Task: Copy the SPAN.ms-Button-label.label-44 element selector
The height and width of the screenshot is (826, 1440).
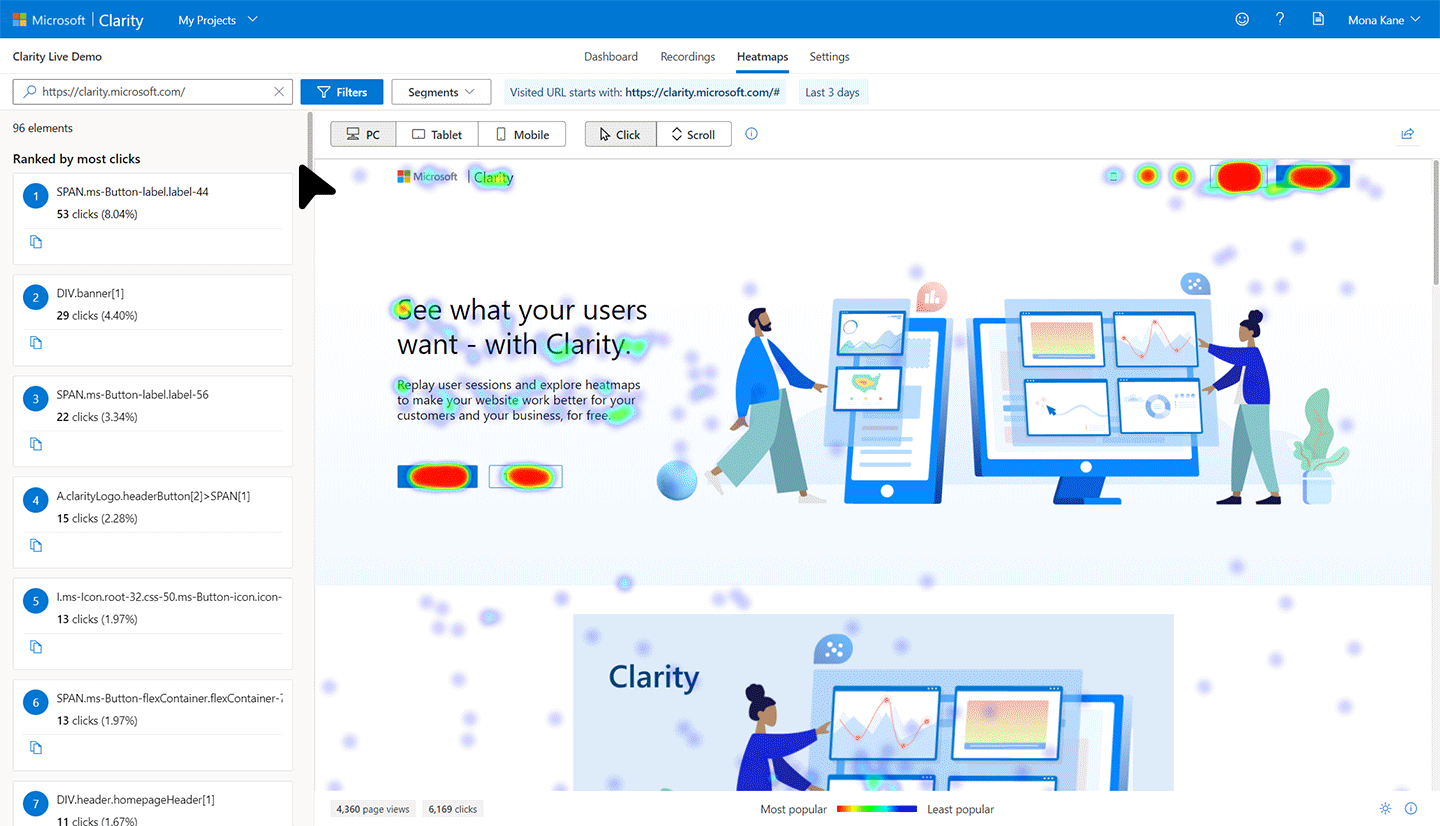Action: tap(36, 242)
